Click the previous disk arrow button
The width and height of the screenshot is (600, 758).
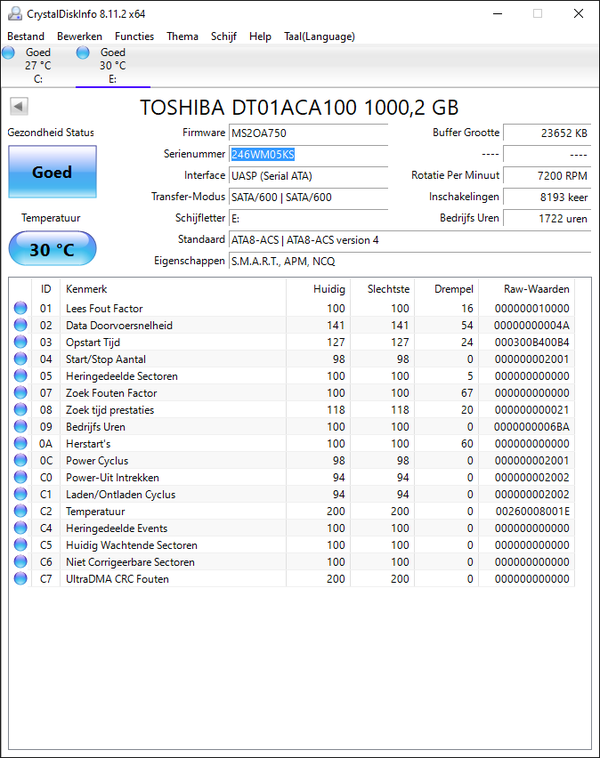click(x=19, y=107)
